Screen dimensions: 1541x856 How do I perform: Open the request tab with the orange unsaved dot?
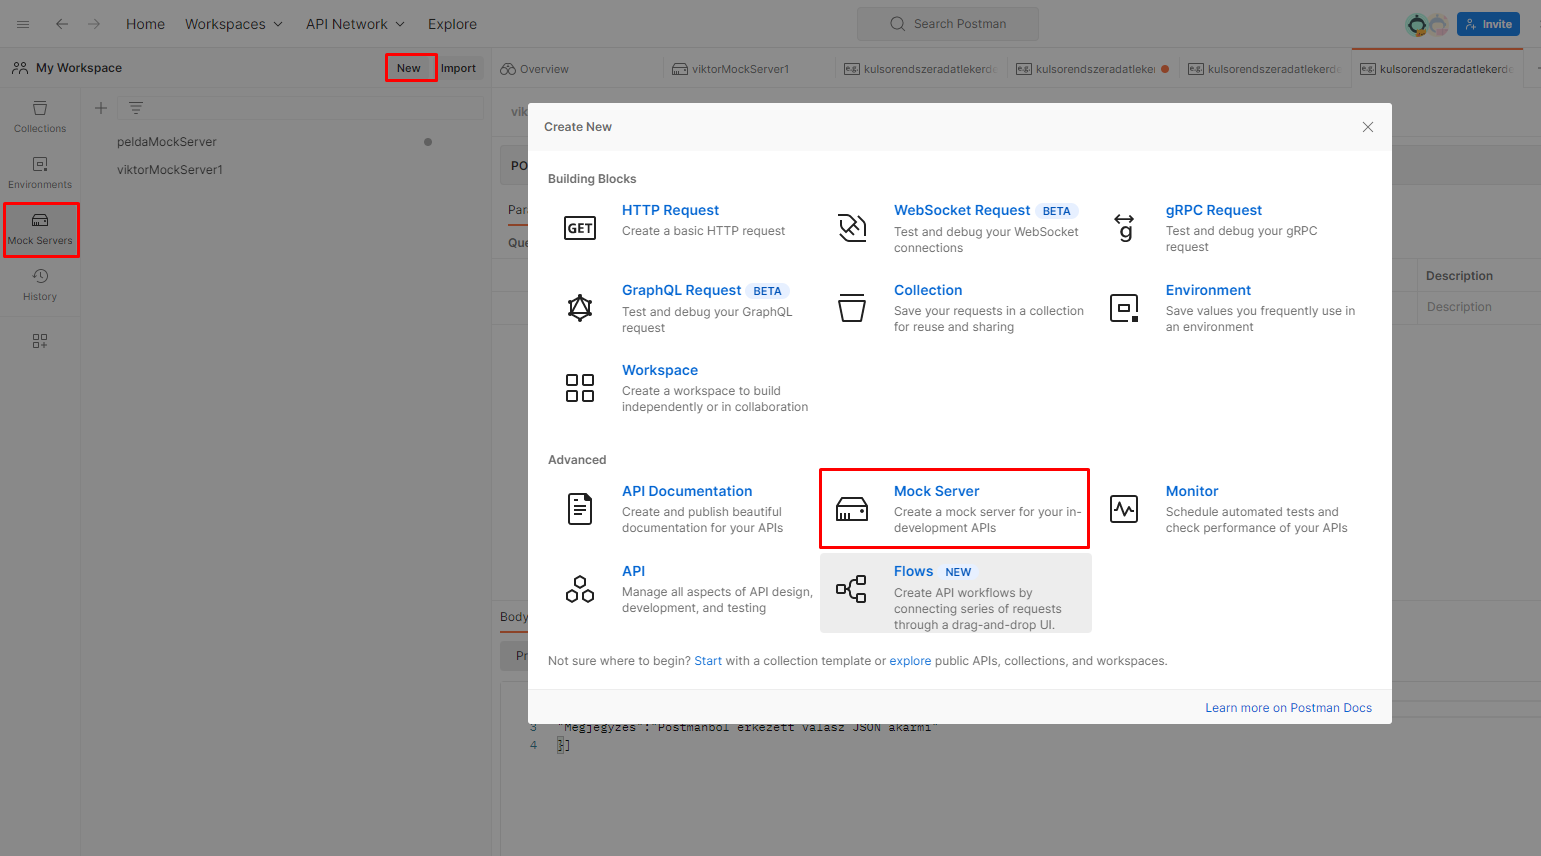(1093, 69)
